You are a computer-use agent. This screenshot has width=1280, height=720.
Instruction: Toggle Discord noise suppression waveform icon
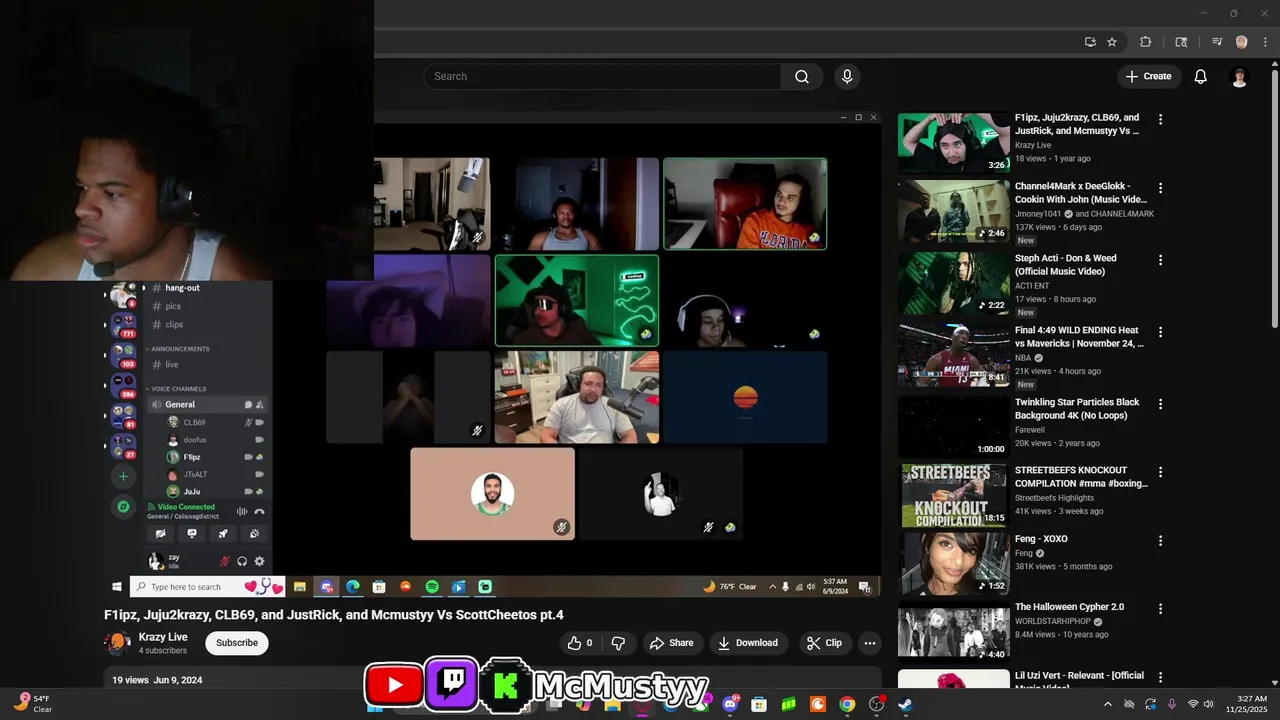241,511
